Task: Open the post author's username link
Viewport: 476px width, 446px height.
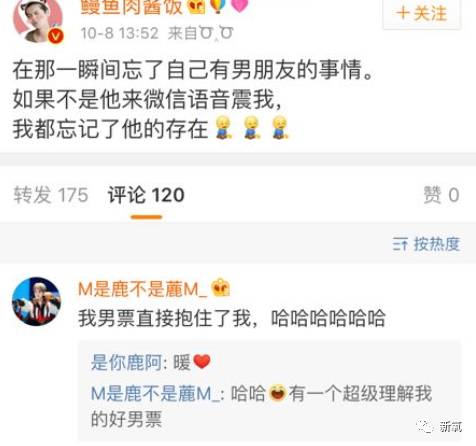Action: coord(131,7)
